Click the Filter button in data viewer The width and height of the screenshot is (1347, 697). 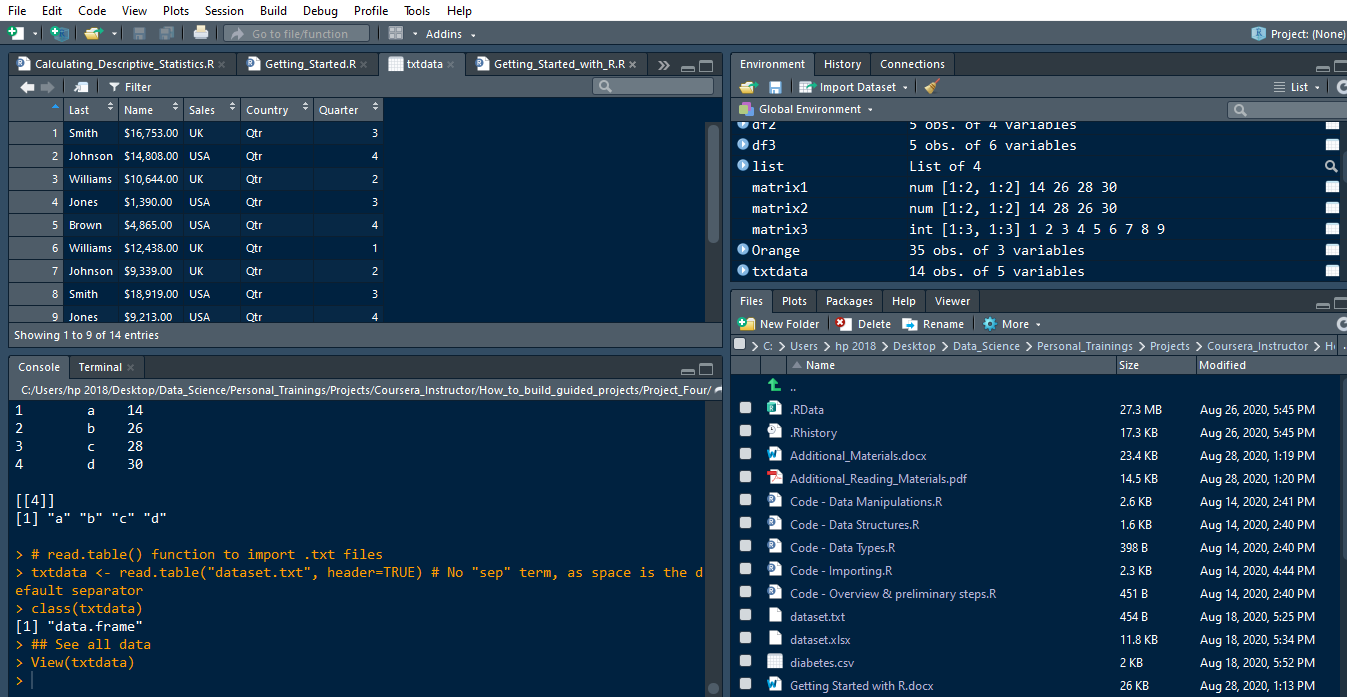[130, 87]
